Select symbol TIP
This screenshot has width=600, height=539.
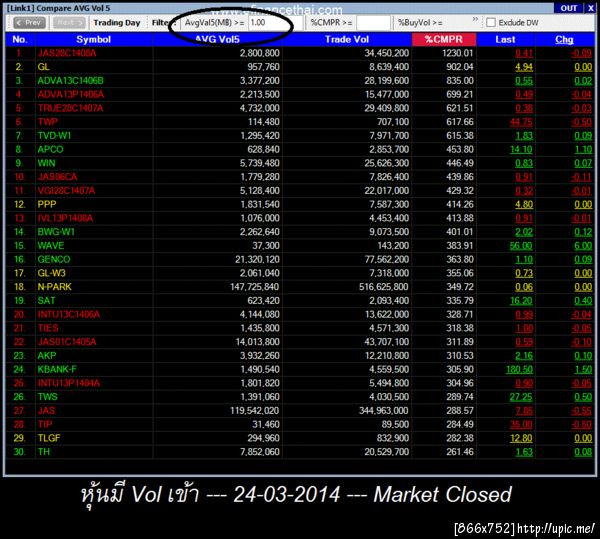(x=45, y=425)
